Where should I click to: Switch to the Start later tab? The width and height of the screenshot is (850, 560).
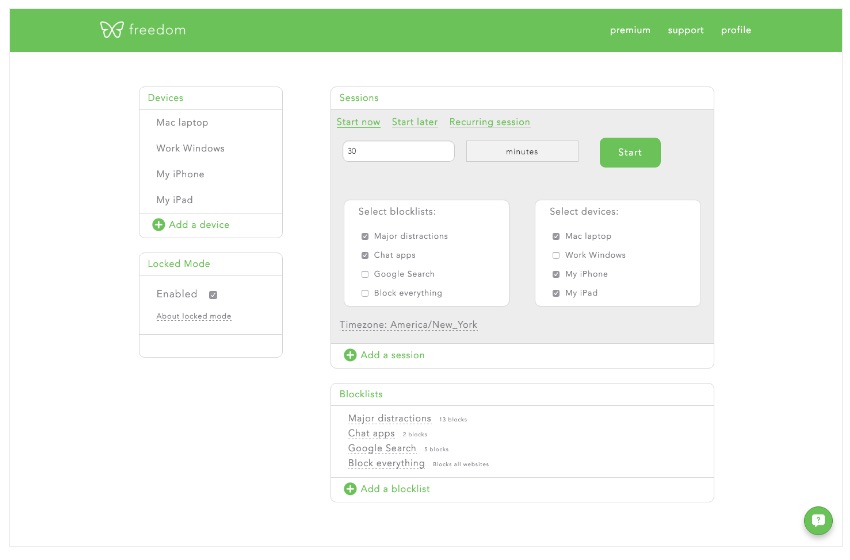(415, 122)
